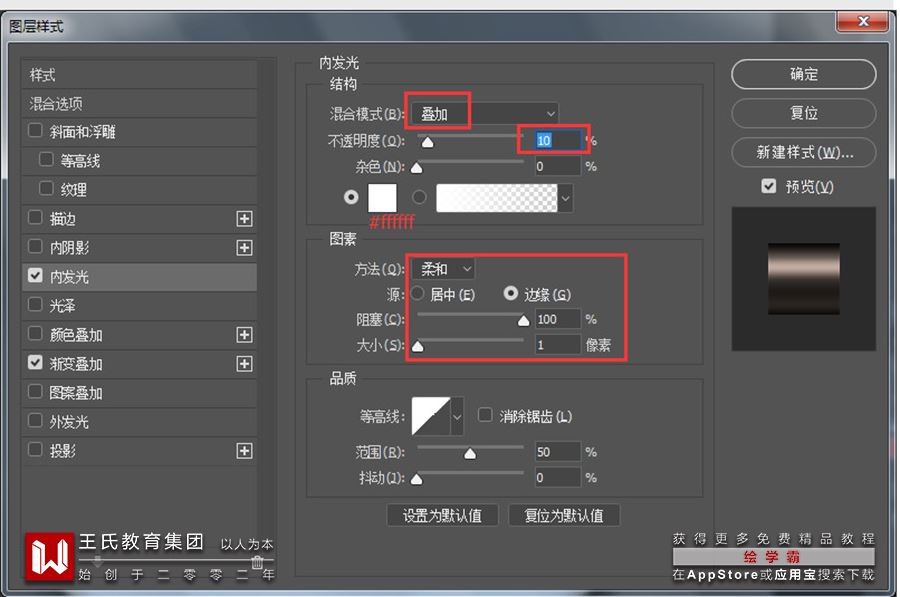The width and height of the screenshot is (900, 597).
Task: Open the white glow color swatch
Action: [x=382, y=198]
